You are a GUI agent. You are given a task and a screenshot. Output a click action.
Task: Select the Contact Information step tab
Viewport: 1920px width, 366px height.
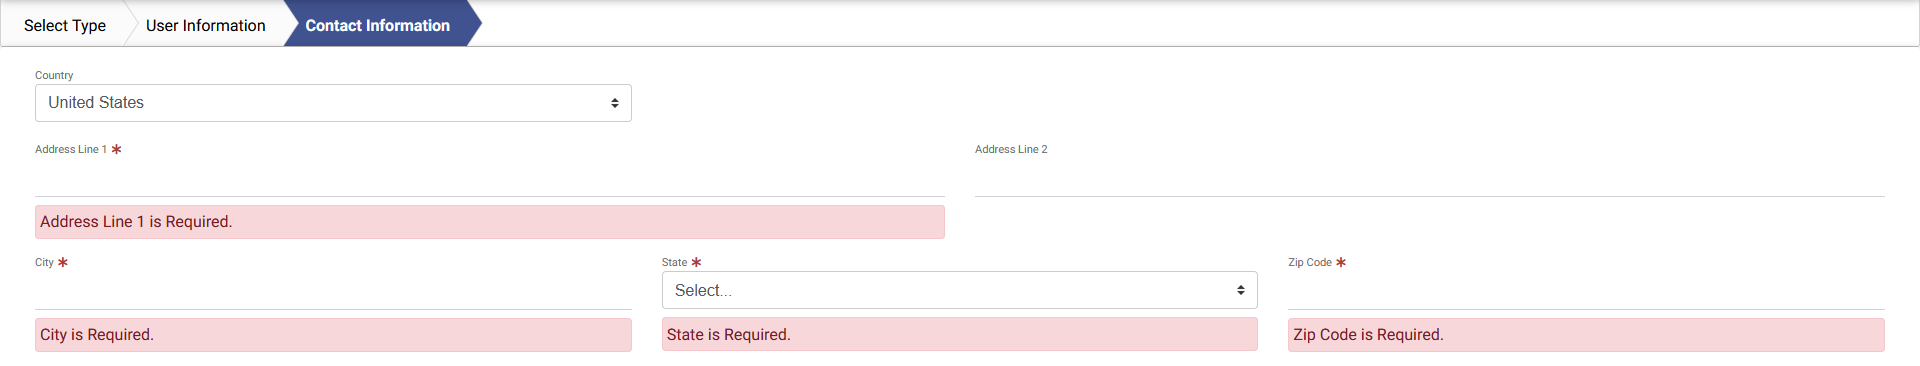pyautogui.click(x=378, y=25)
